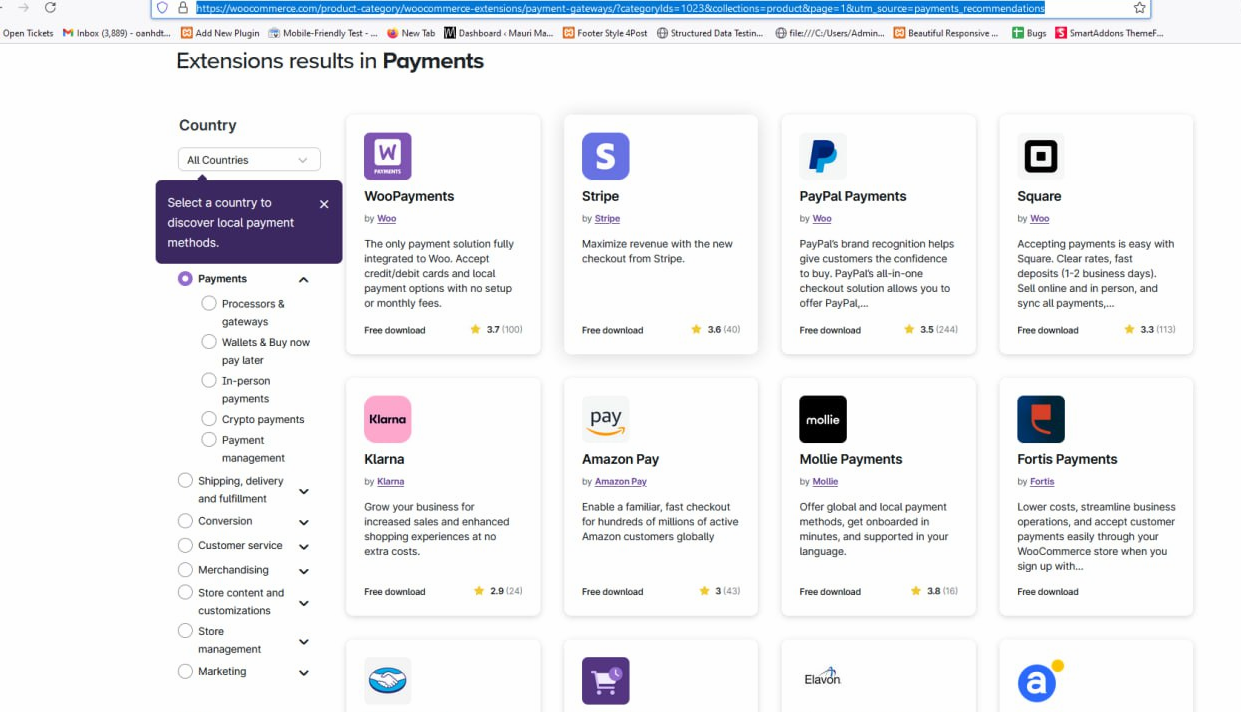
Task: Select the Merchandising radio button
Action: click(x=185, y=570)
